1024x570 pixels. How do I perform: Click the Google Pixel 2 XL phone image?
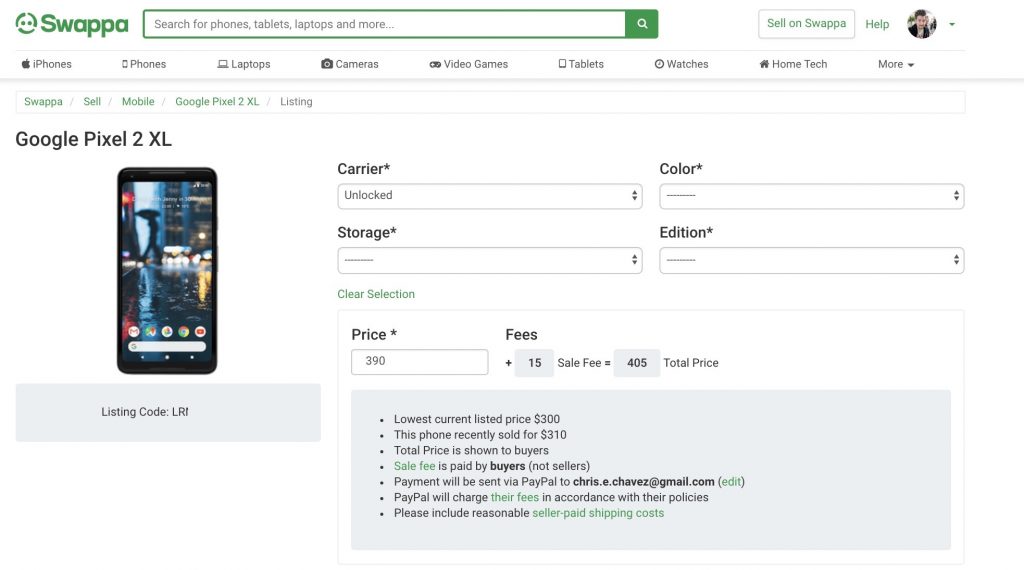point(167,270)
